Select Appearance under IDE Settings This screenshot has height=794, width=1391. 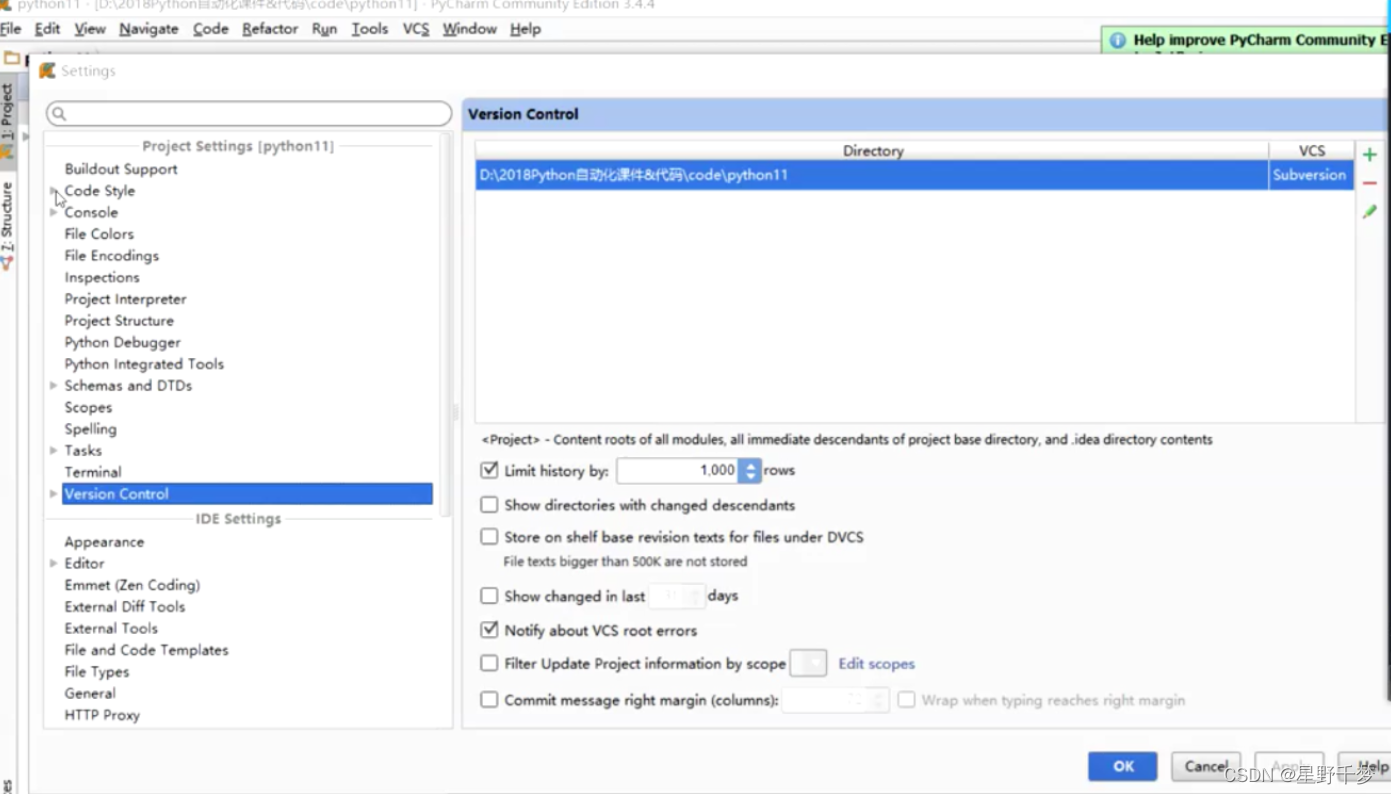click(x=104, y=542)
